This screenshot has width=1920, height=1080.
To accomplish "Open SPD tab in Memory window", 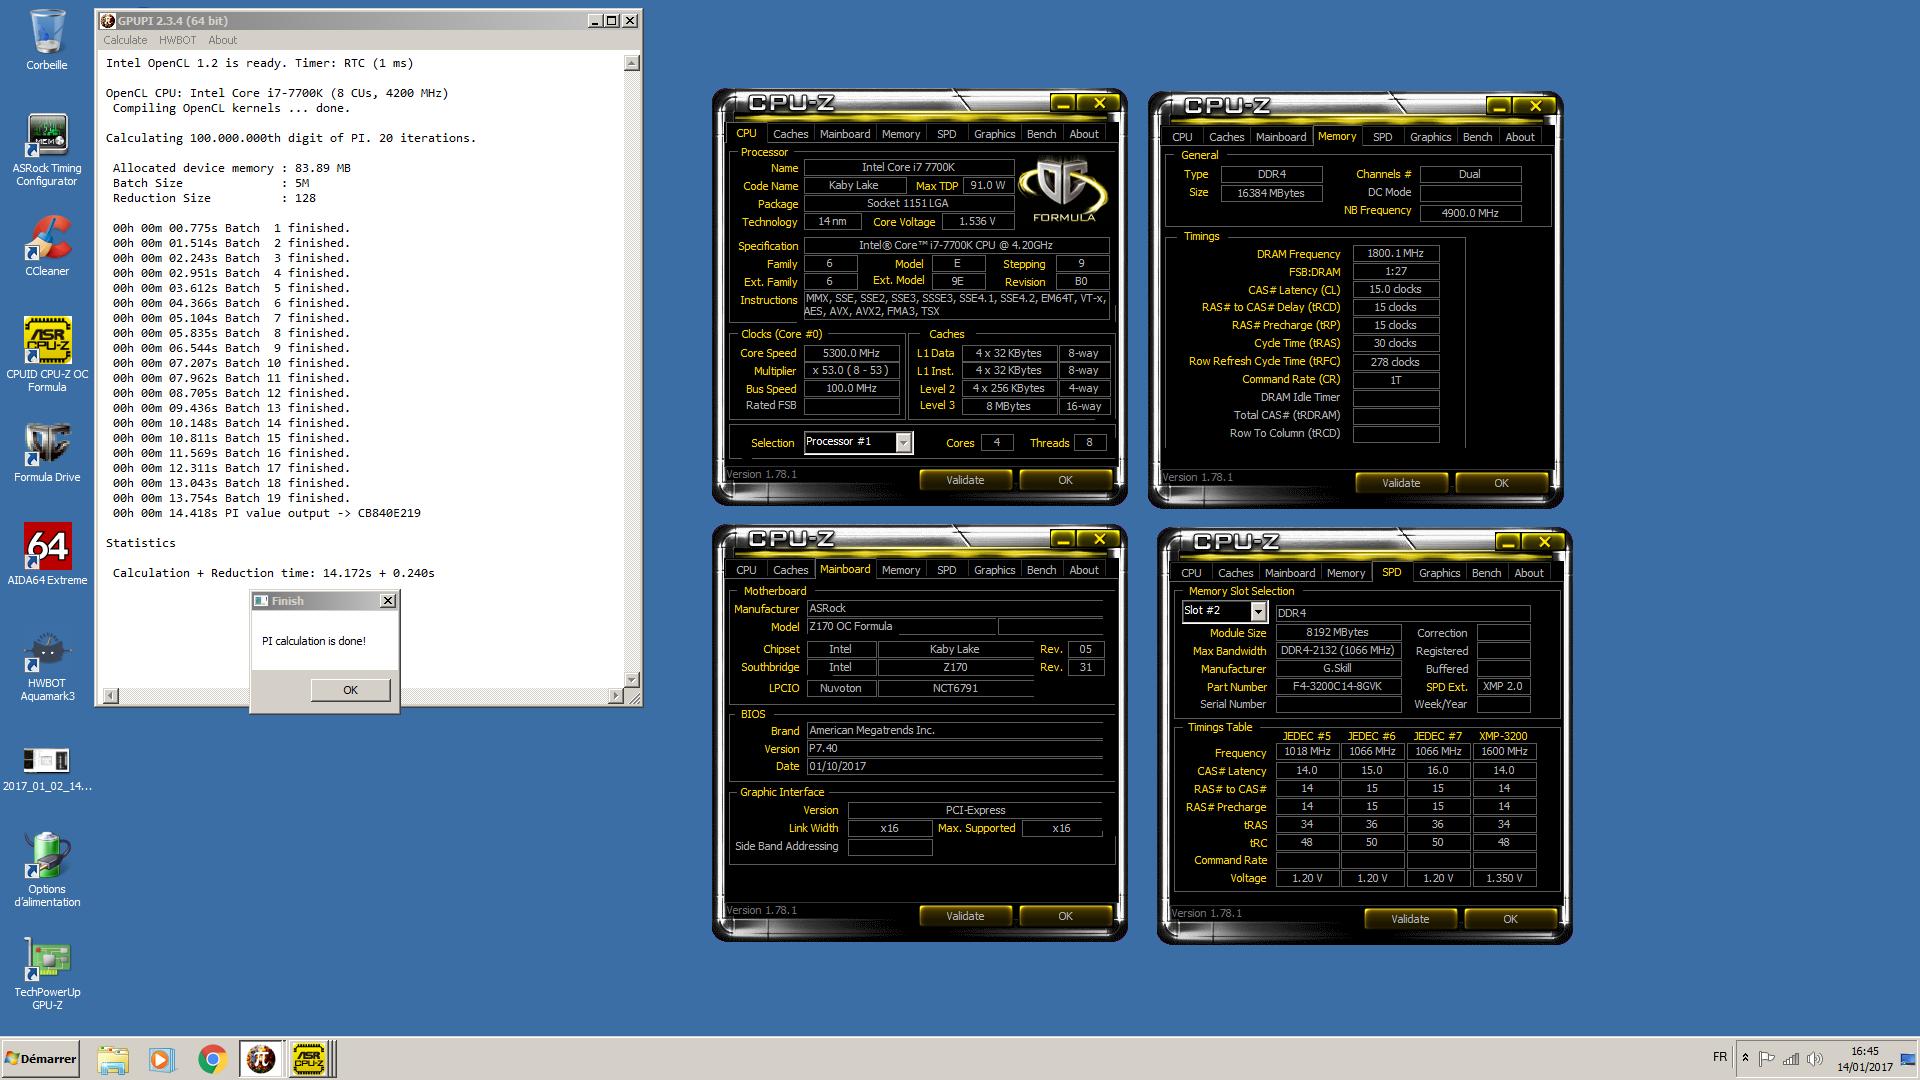I will click(x=1382, y=137).
